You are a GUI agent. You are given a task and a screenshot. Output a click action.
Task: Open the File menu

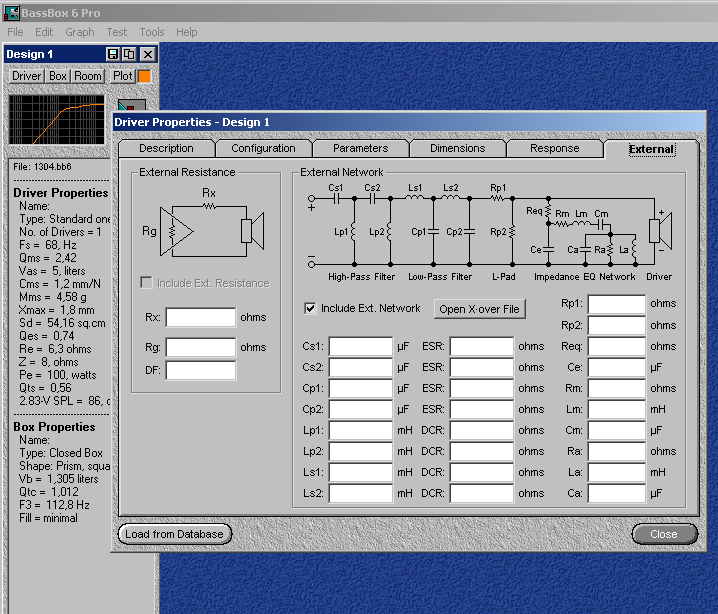(x=15, y=32)
